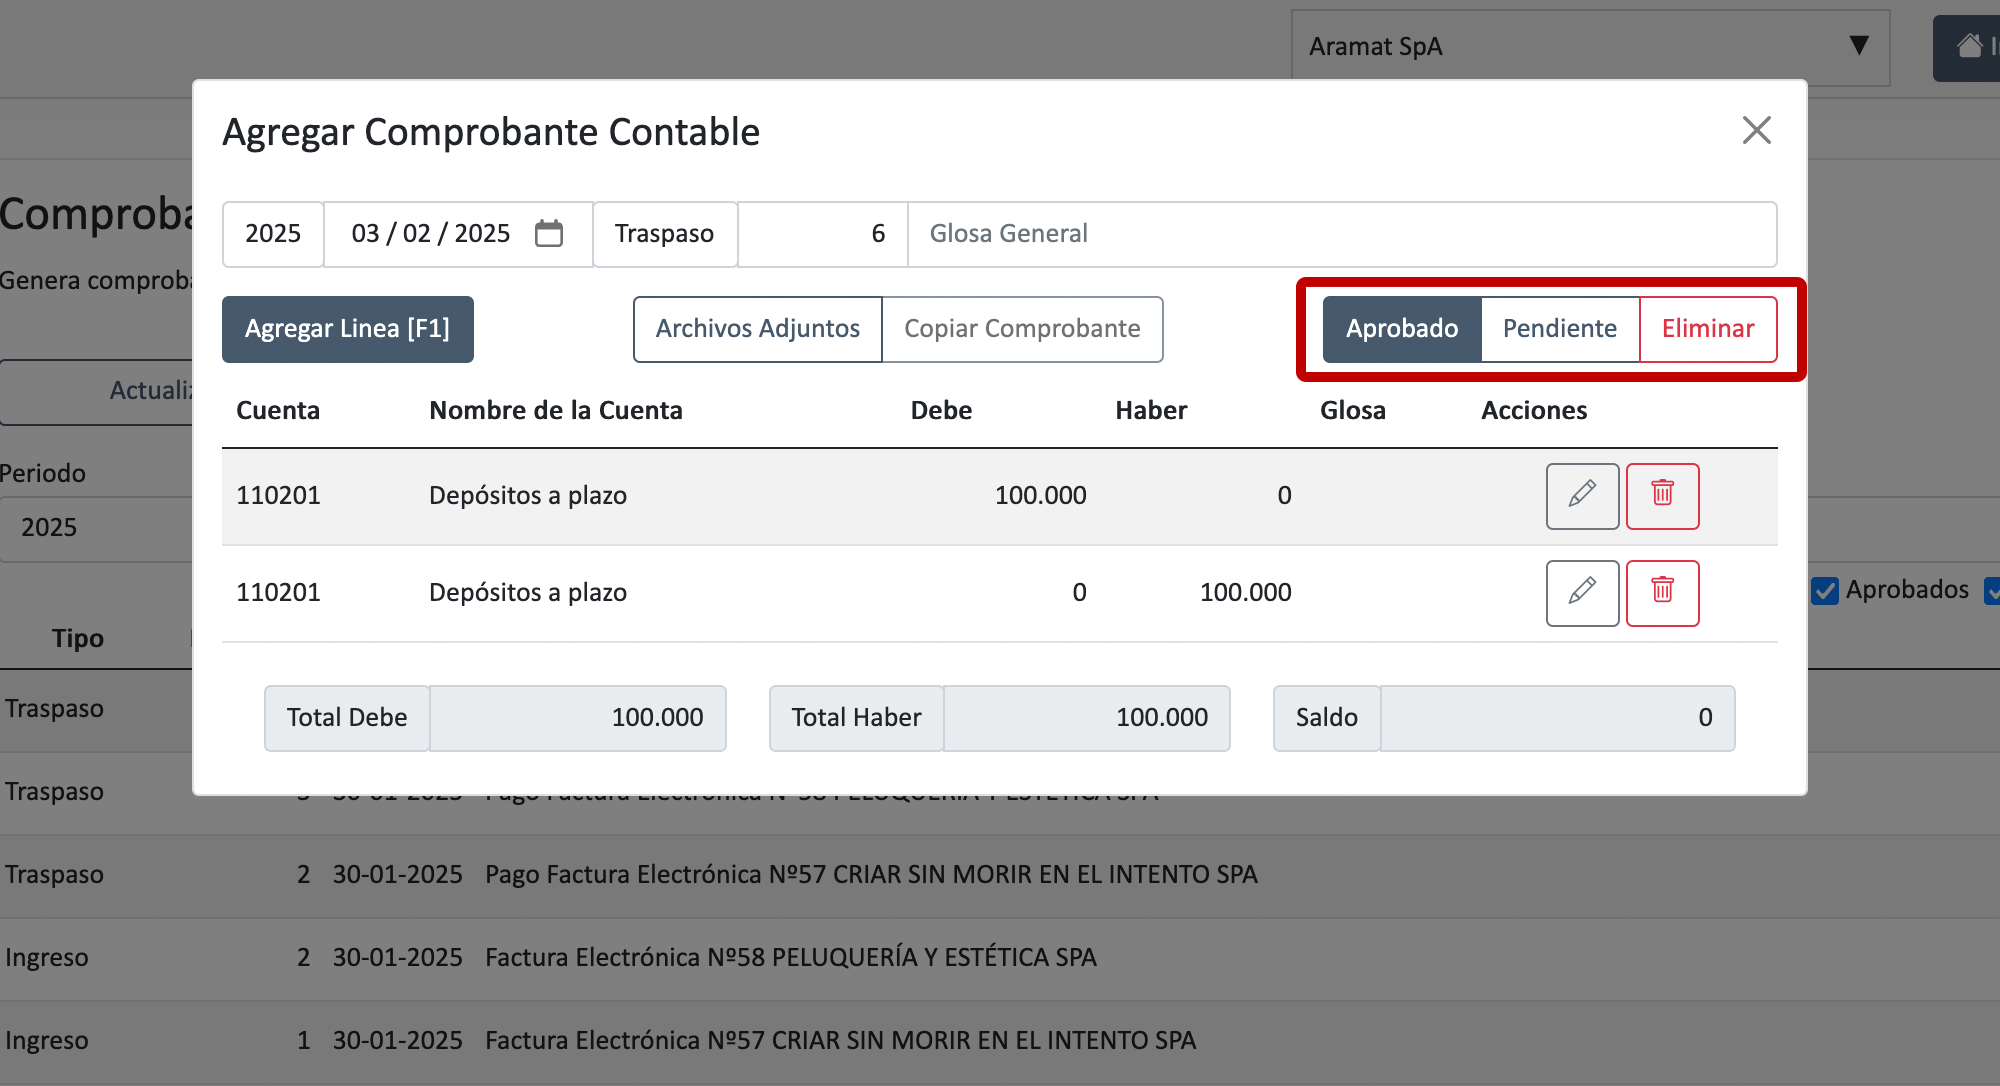Focus the Glosa General input field
The width and height of the screenshot is (2000, 1086).
tap(1340, 234)
